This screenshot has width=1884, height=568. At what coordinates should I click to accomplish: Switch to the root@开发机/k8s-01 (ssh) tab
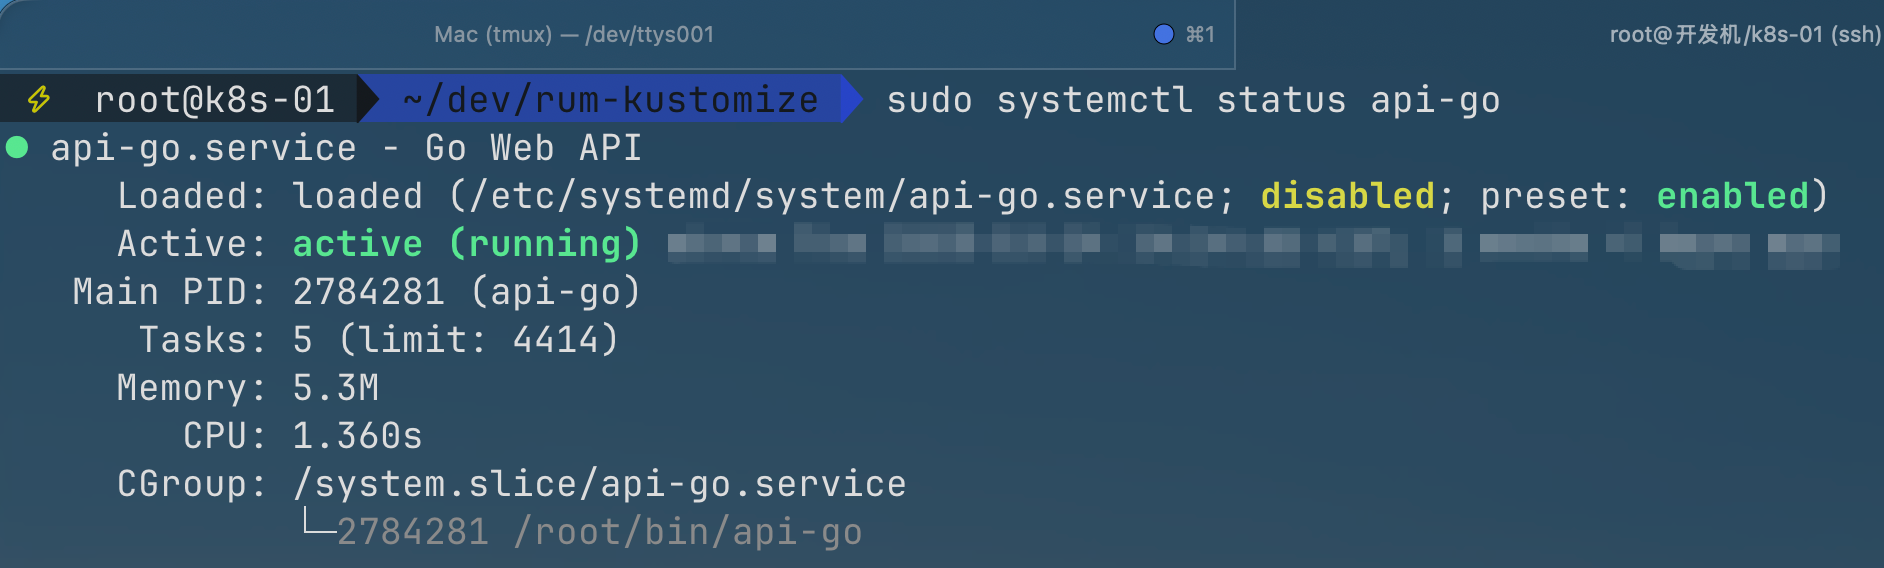(1744, 34)
